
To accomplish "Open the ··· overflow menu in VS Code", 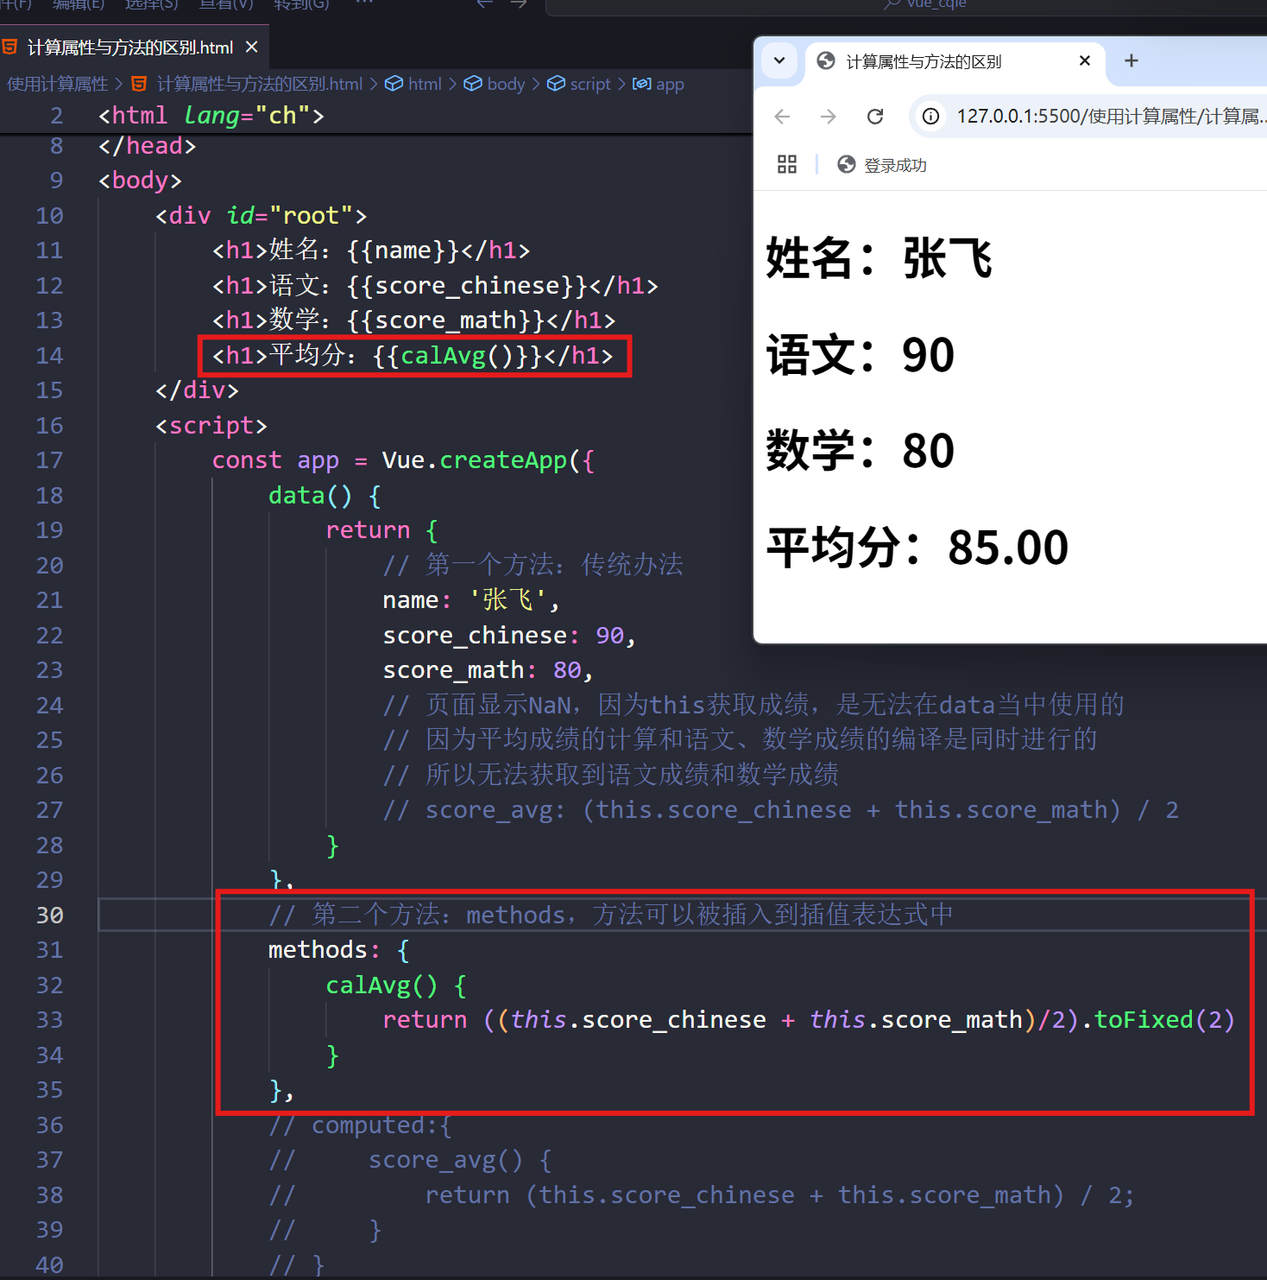I will 363,5.
